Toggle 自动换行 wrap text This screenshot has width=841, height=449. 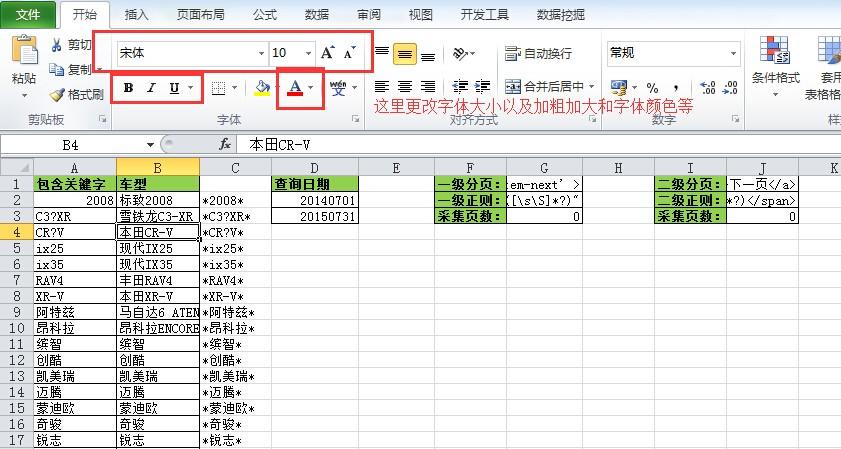[538, 54]
